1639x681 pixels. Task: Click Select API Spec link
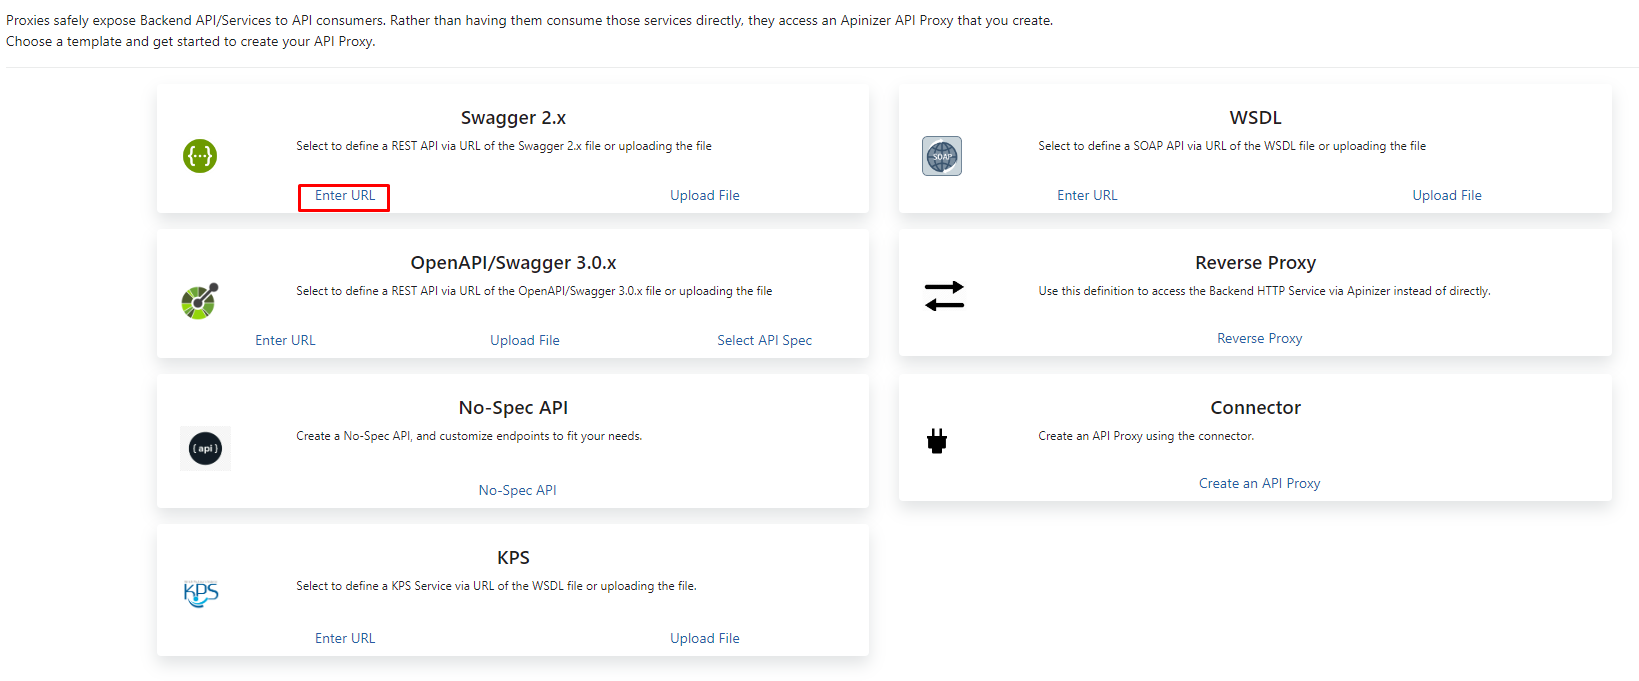click(764, 341)
